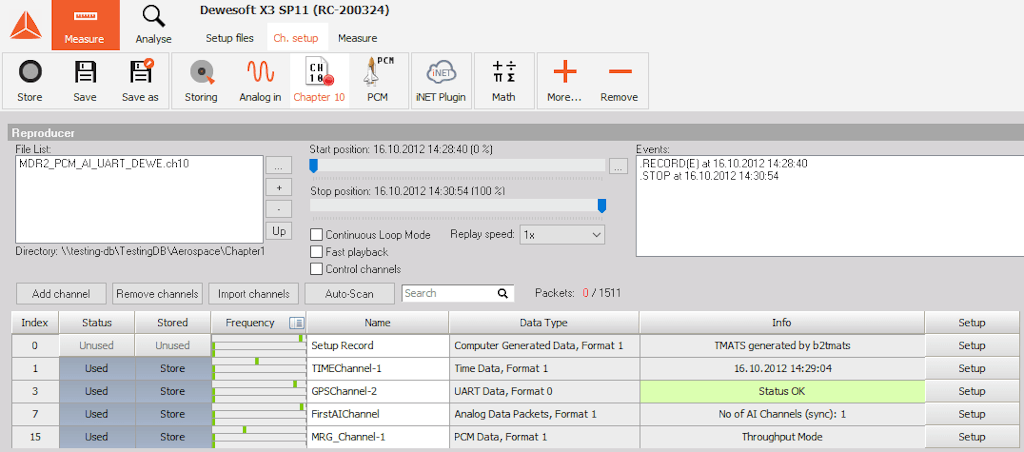The height and width of the screenshot is (452, 1024).
Task: Click Data Type column header
Action: [x=544, y=323]
